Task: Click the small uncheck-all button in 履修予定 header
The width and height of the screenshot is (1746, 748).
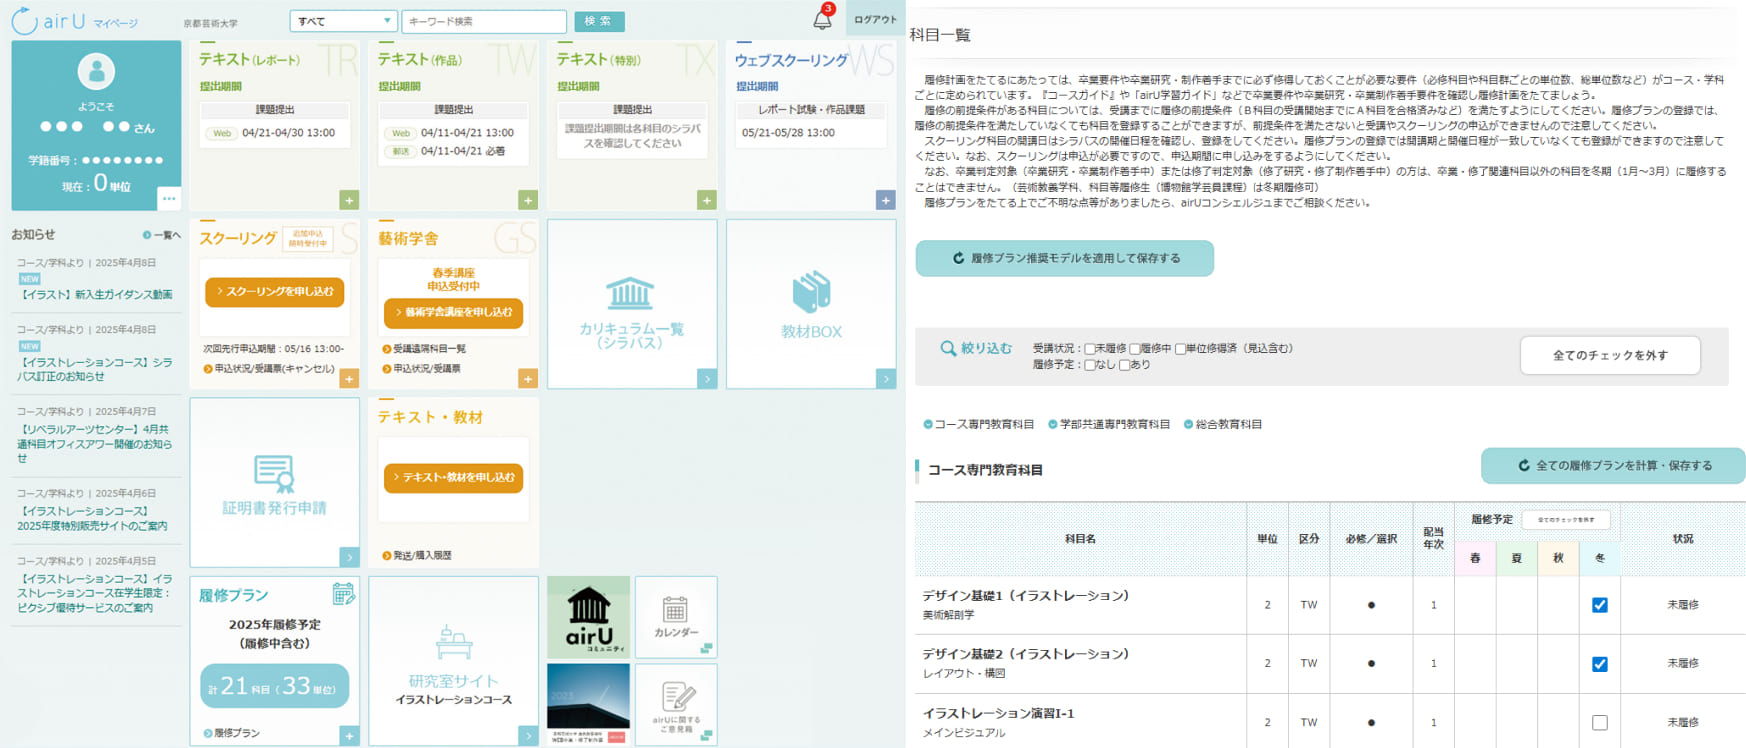Action: pos(1566,520)
